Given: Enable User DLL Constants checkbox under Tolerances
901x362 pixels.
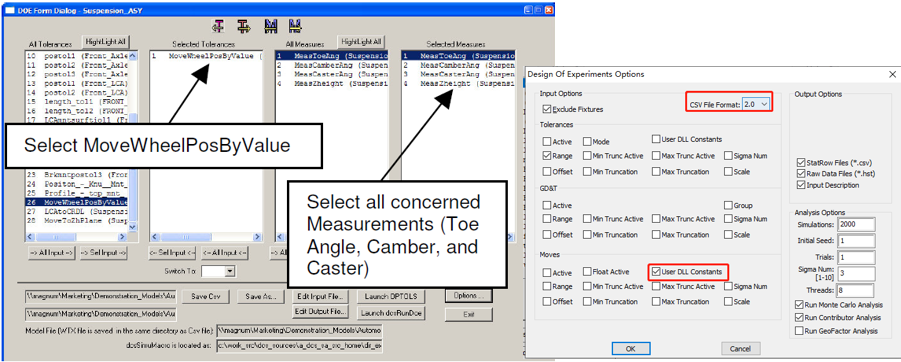Looking at the screenshot, I should pyautogui.click(x=656, y=139).
